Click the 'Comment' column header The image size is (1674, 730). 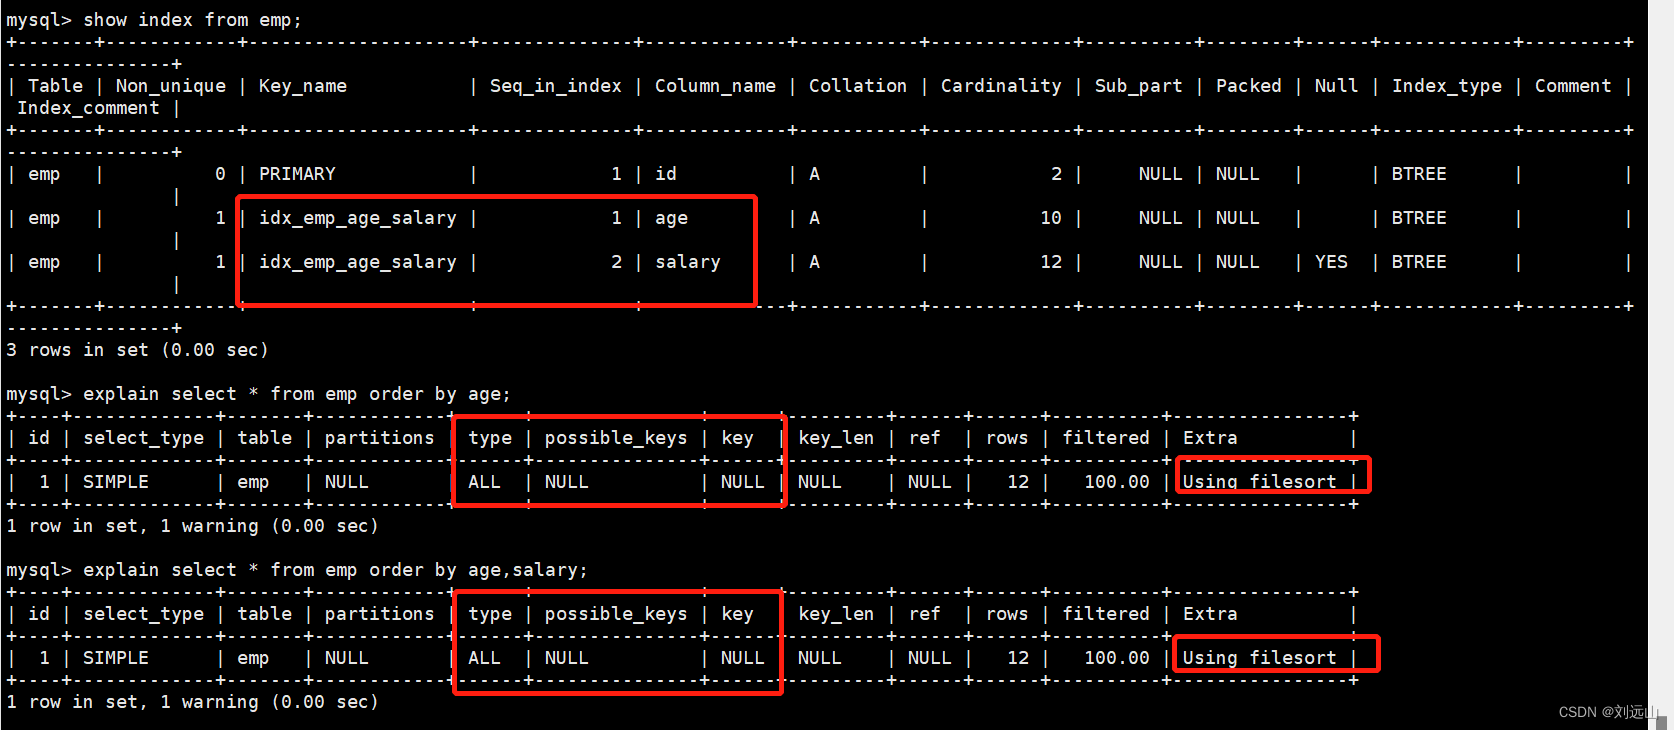[x=1573, y=86]
